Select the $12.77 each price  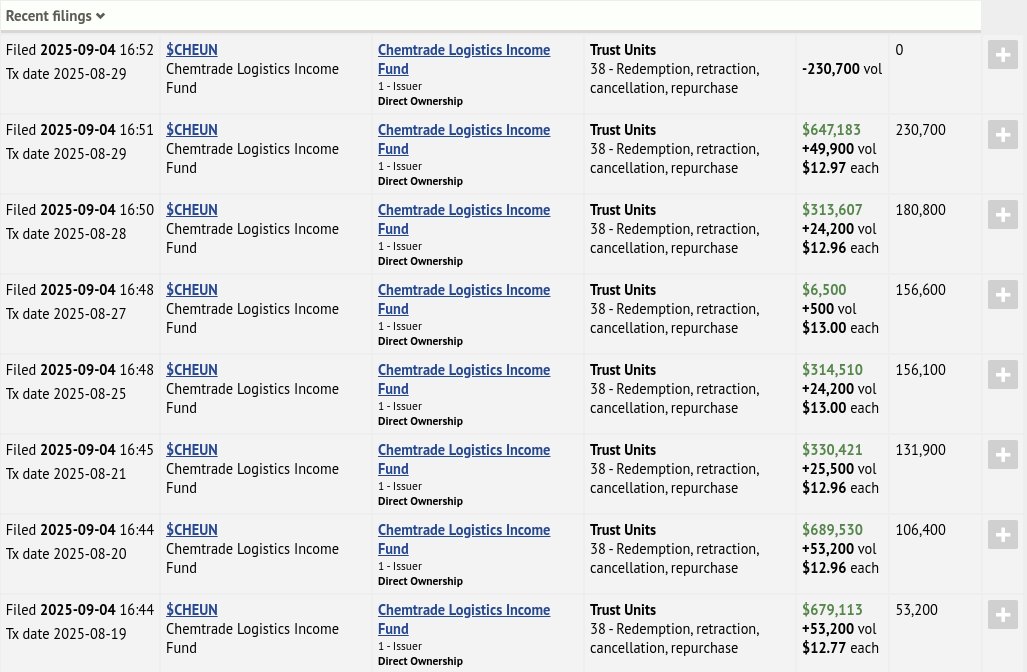pyautogui.click(x=840, y=647)
